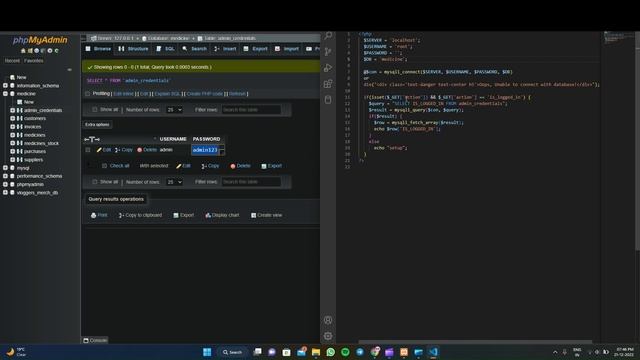Select invoices table in tree

(33, 127)
